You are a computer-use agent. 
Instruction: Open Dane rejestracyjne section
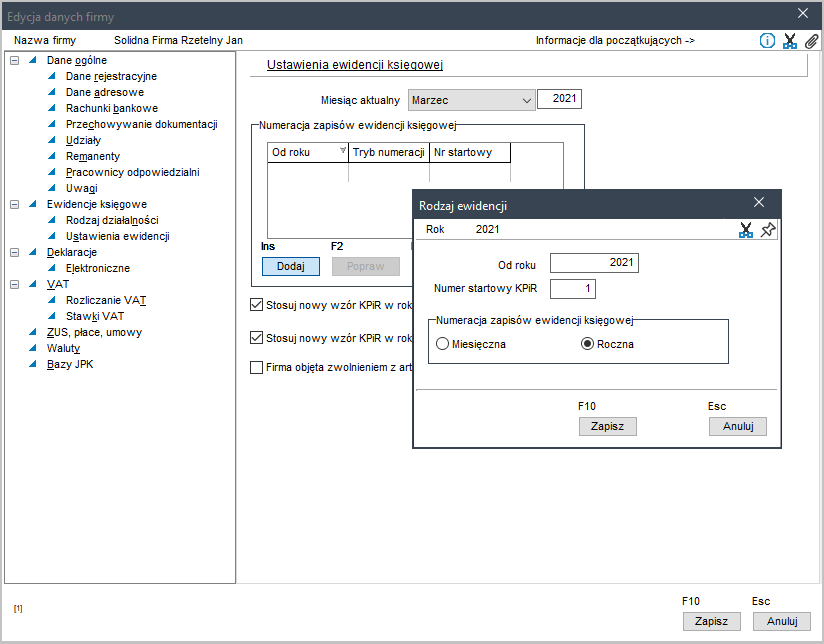111,76
